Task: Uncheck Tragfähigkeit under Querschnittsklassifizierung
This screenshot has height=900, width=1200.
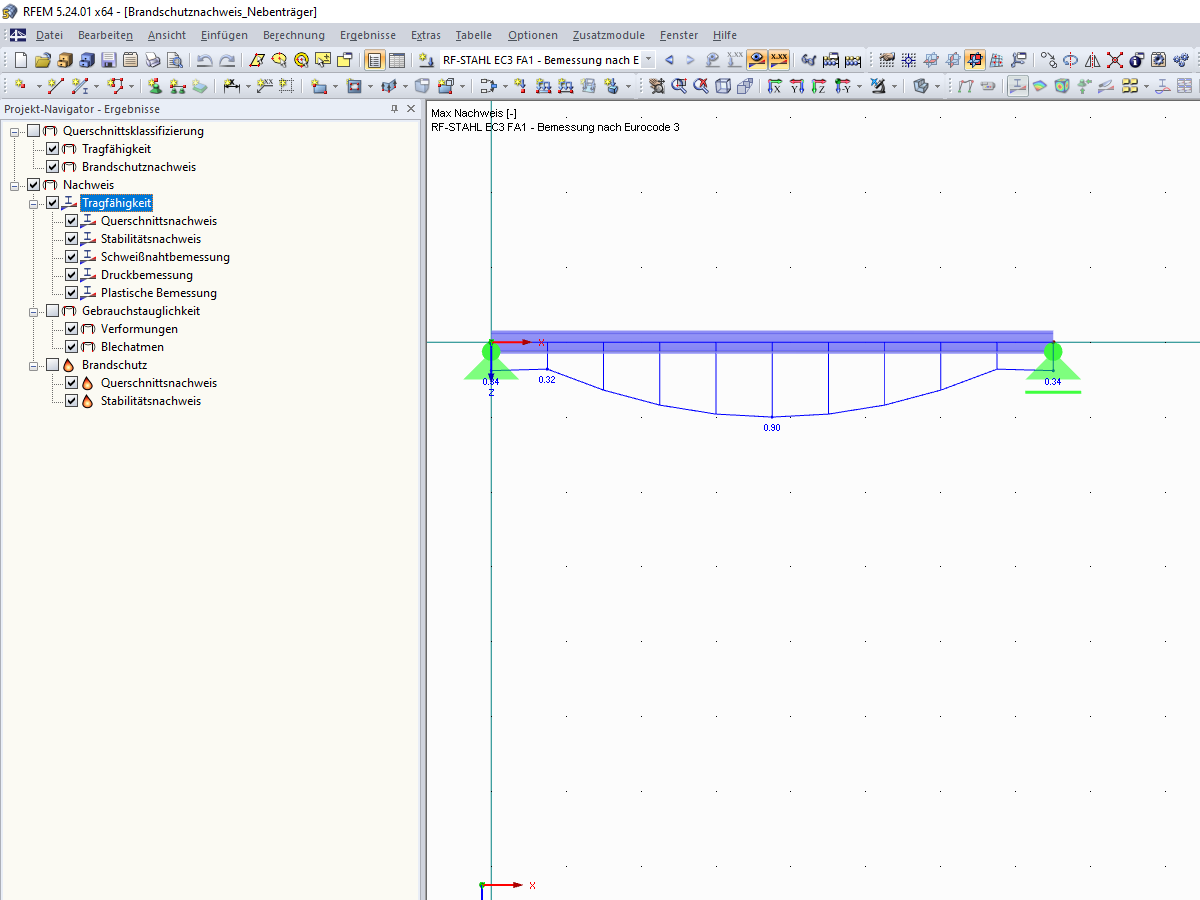Action: pos(53,149)
